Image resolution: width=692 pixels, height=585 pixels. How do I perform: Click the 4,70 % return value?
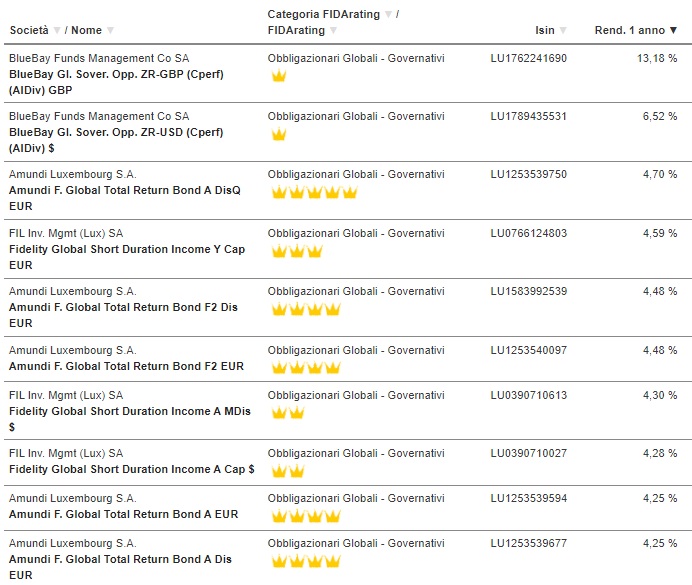click(x=659, y=174)
